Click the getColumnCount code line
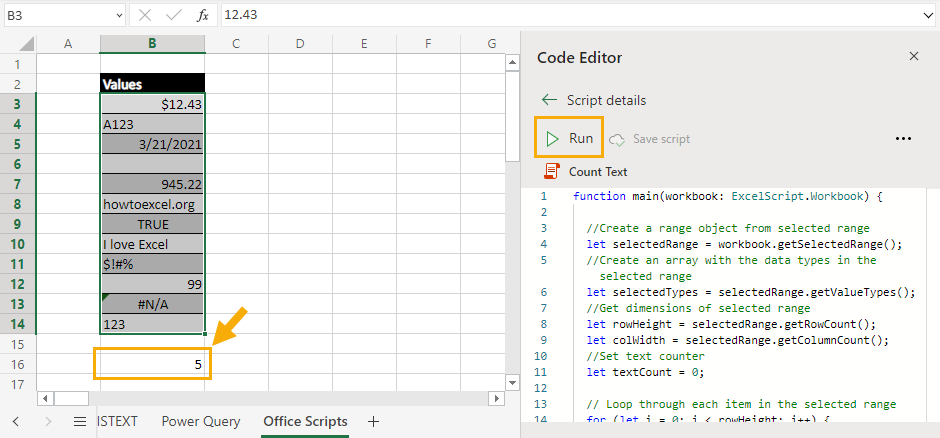 pyautogui.click(x=737, y=340)
